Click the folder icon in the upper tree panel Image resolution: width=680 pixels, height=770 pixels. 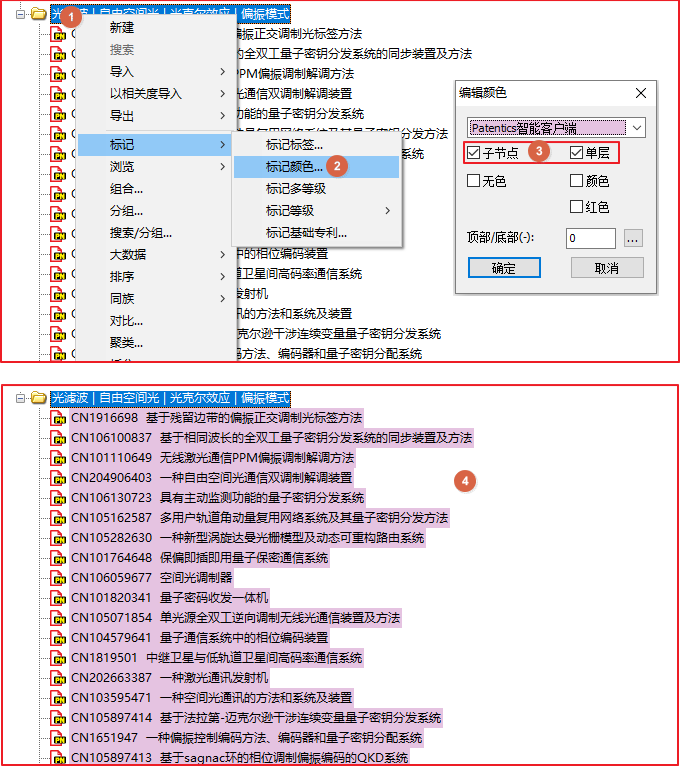pos(39,14)
